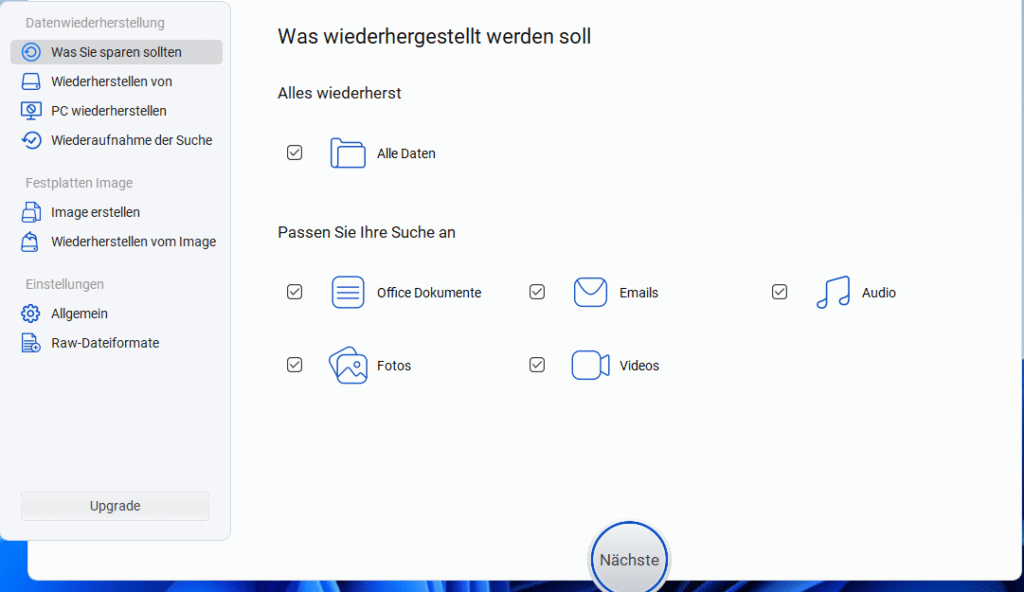Click the Emails envelope icon
Image resolution: width=1024 pixels, height=592 pixels.
click(x=590, y=293)
